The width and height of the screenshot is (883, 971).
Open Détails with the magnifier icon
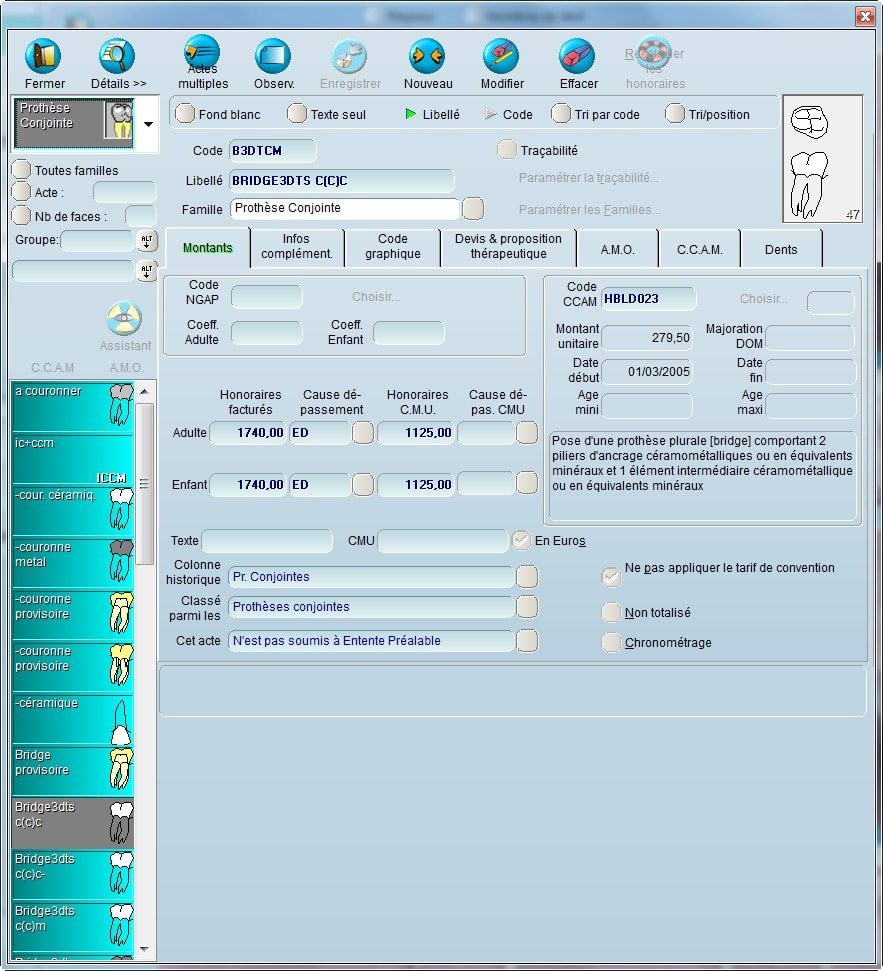[117, 57]
